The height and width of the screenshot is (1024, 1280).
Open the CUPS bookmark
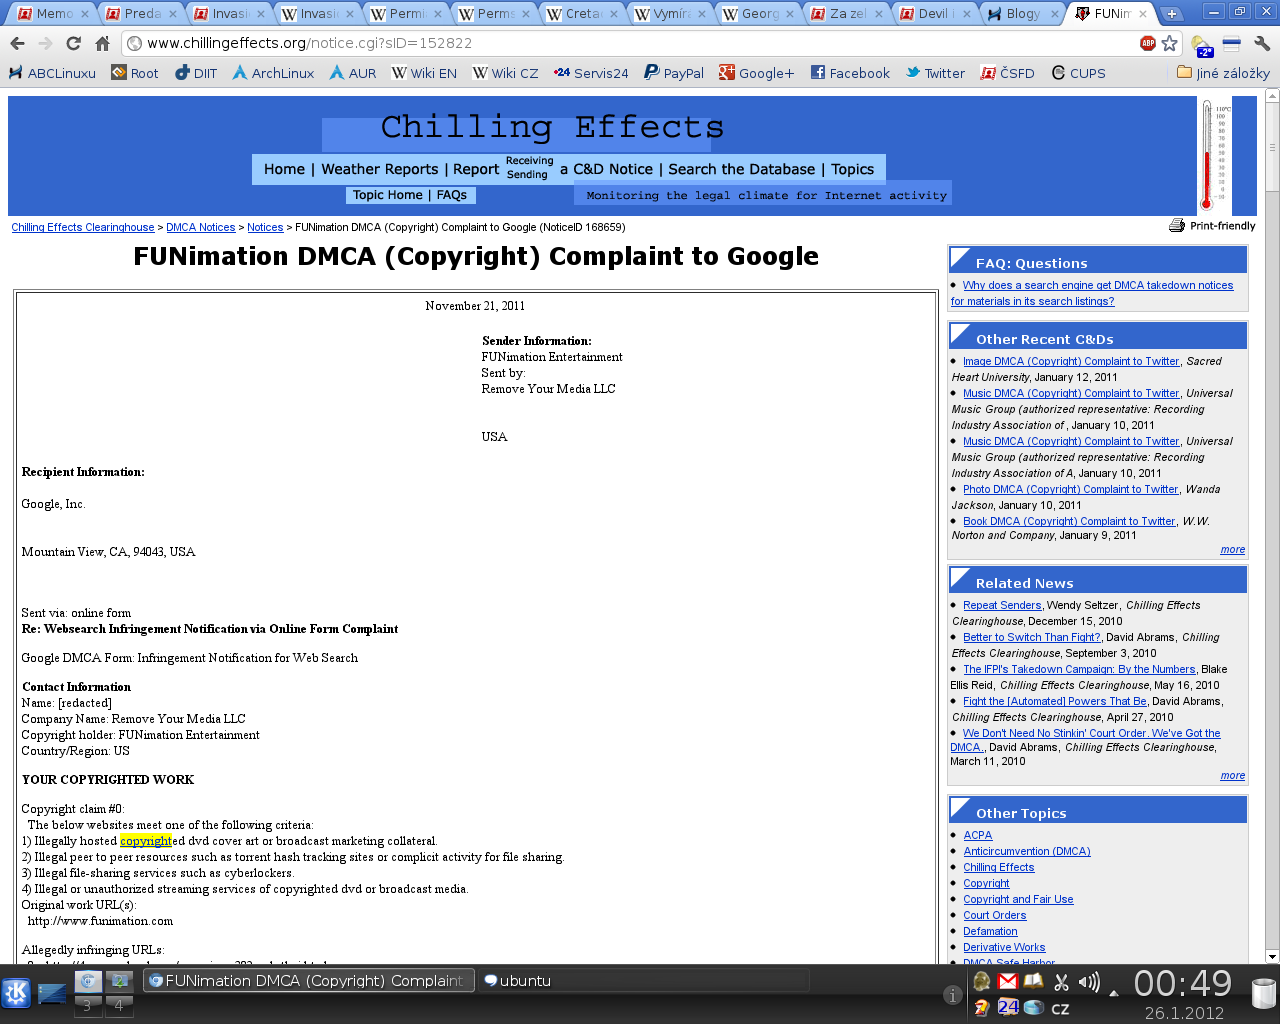pos(1078,73)
